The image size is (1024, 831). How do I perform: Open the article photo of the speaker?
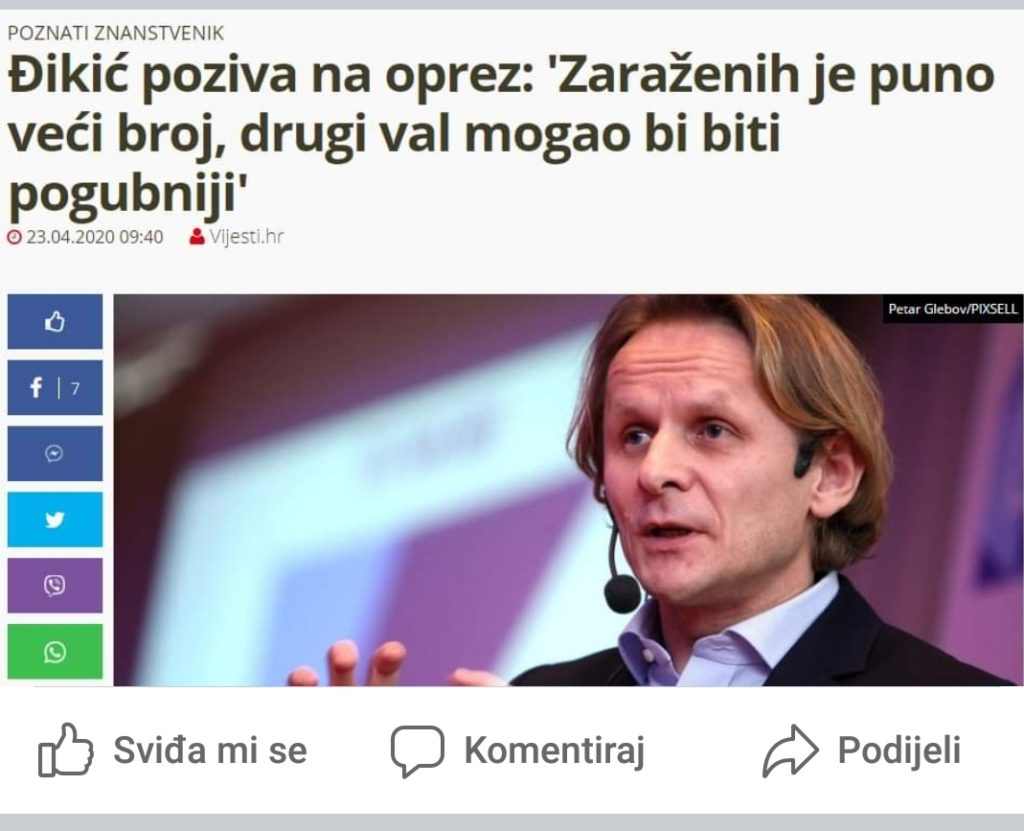(x=568, y=490)
